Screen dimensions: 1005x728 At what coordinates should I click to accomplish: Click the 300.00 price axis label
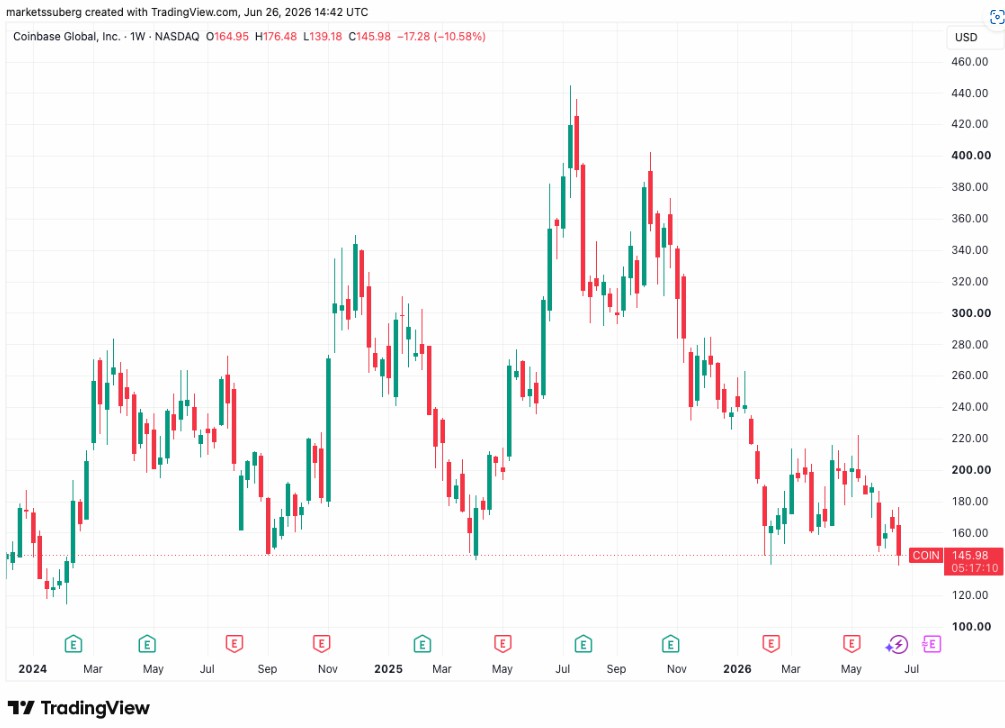971,313
